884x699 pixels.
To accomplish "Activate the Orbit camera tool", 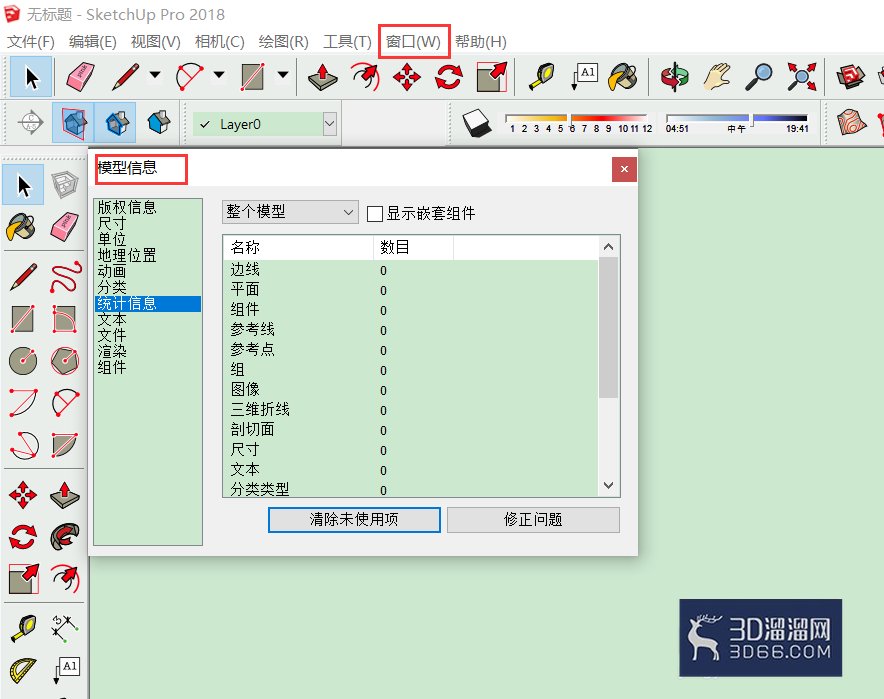I will click(674, 77).
